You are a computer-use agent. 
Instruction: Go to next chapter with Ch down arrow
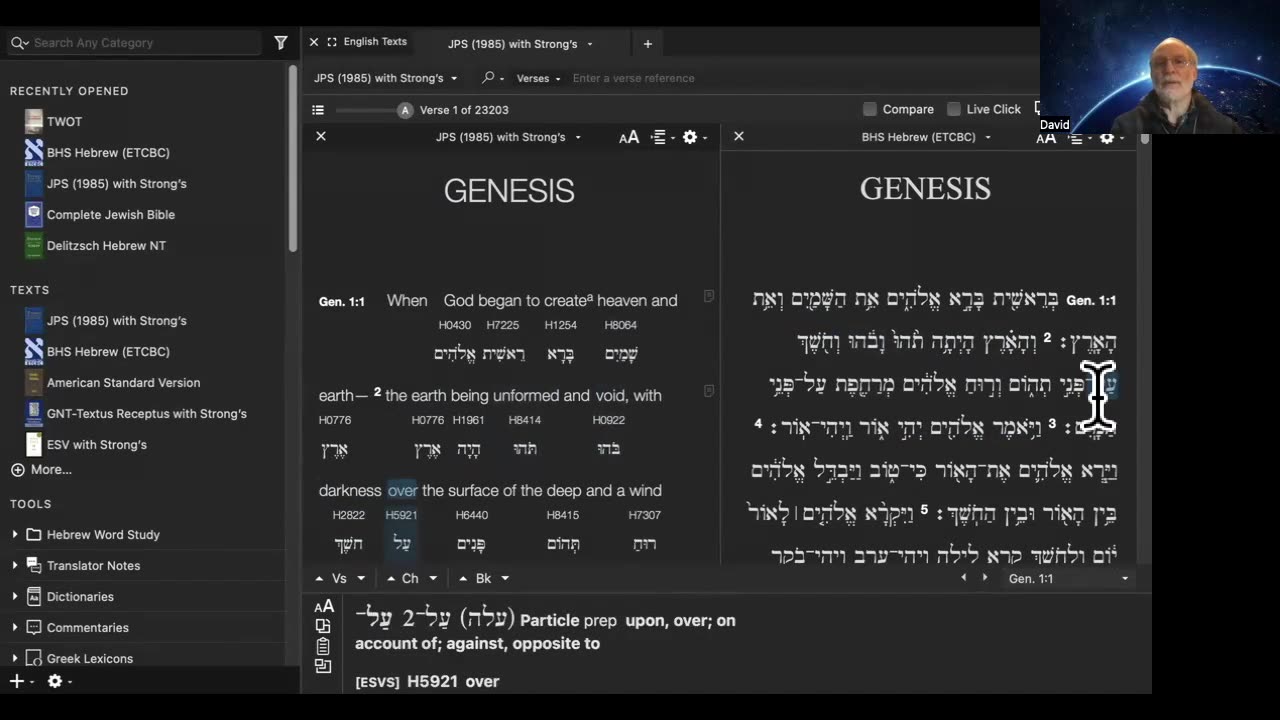tap(433, 578)
